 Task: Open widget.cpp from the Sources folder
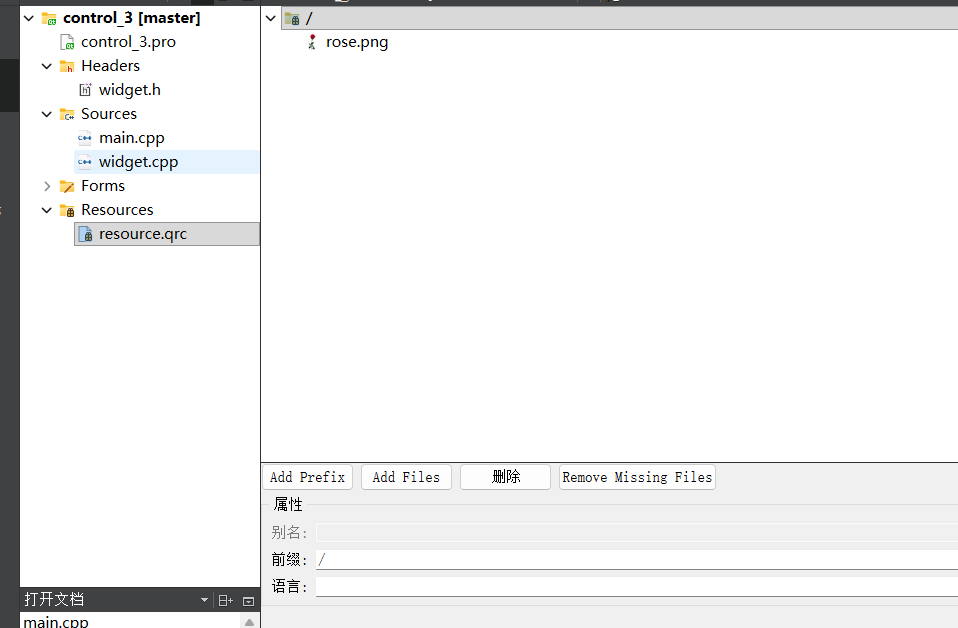tap(138, 162)
